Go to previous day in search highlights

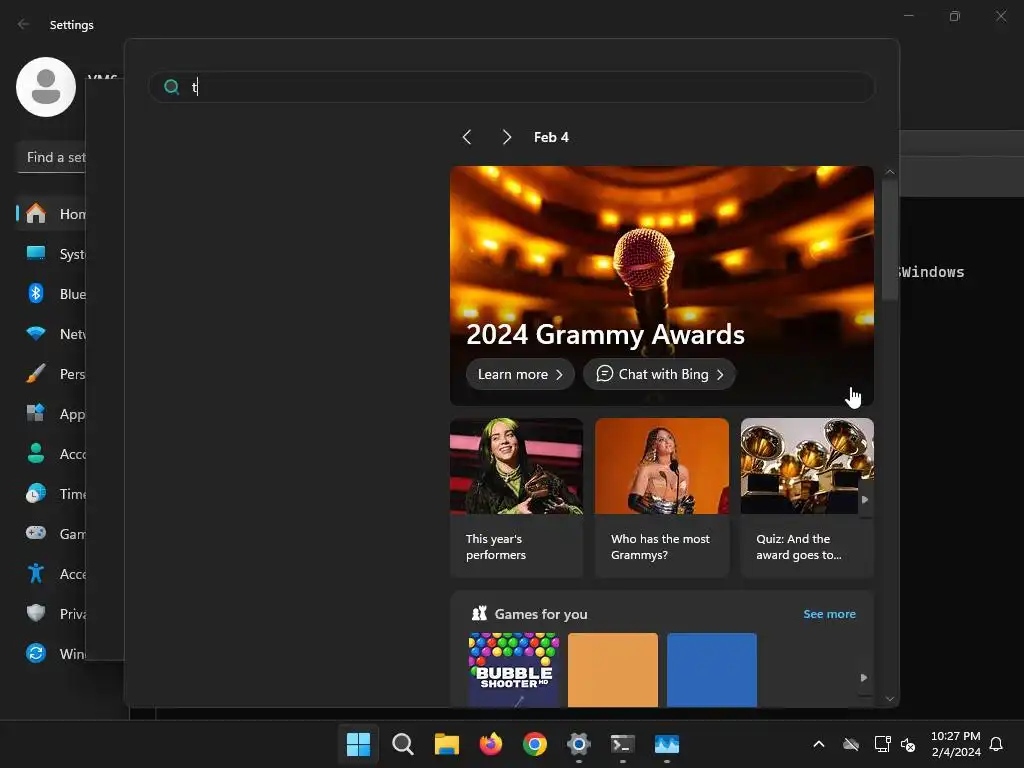click(x=467, y=137)
